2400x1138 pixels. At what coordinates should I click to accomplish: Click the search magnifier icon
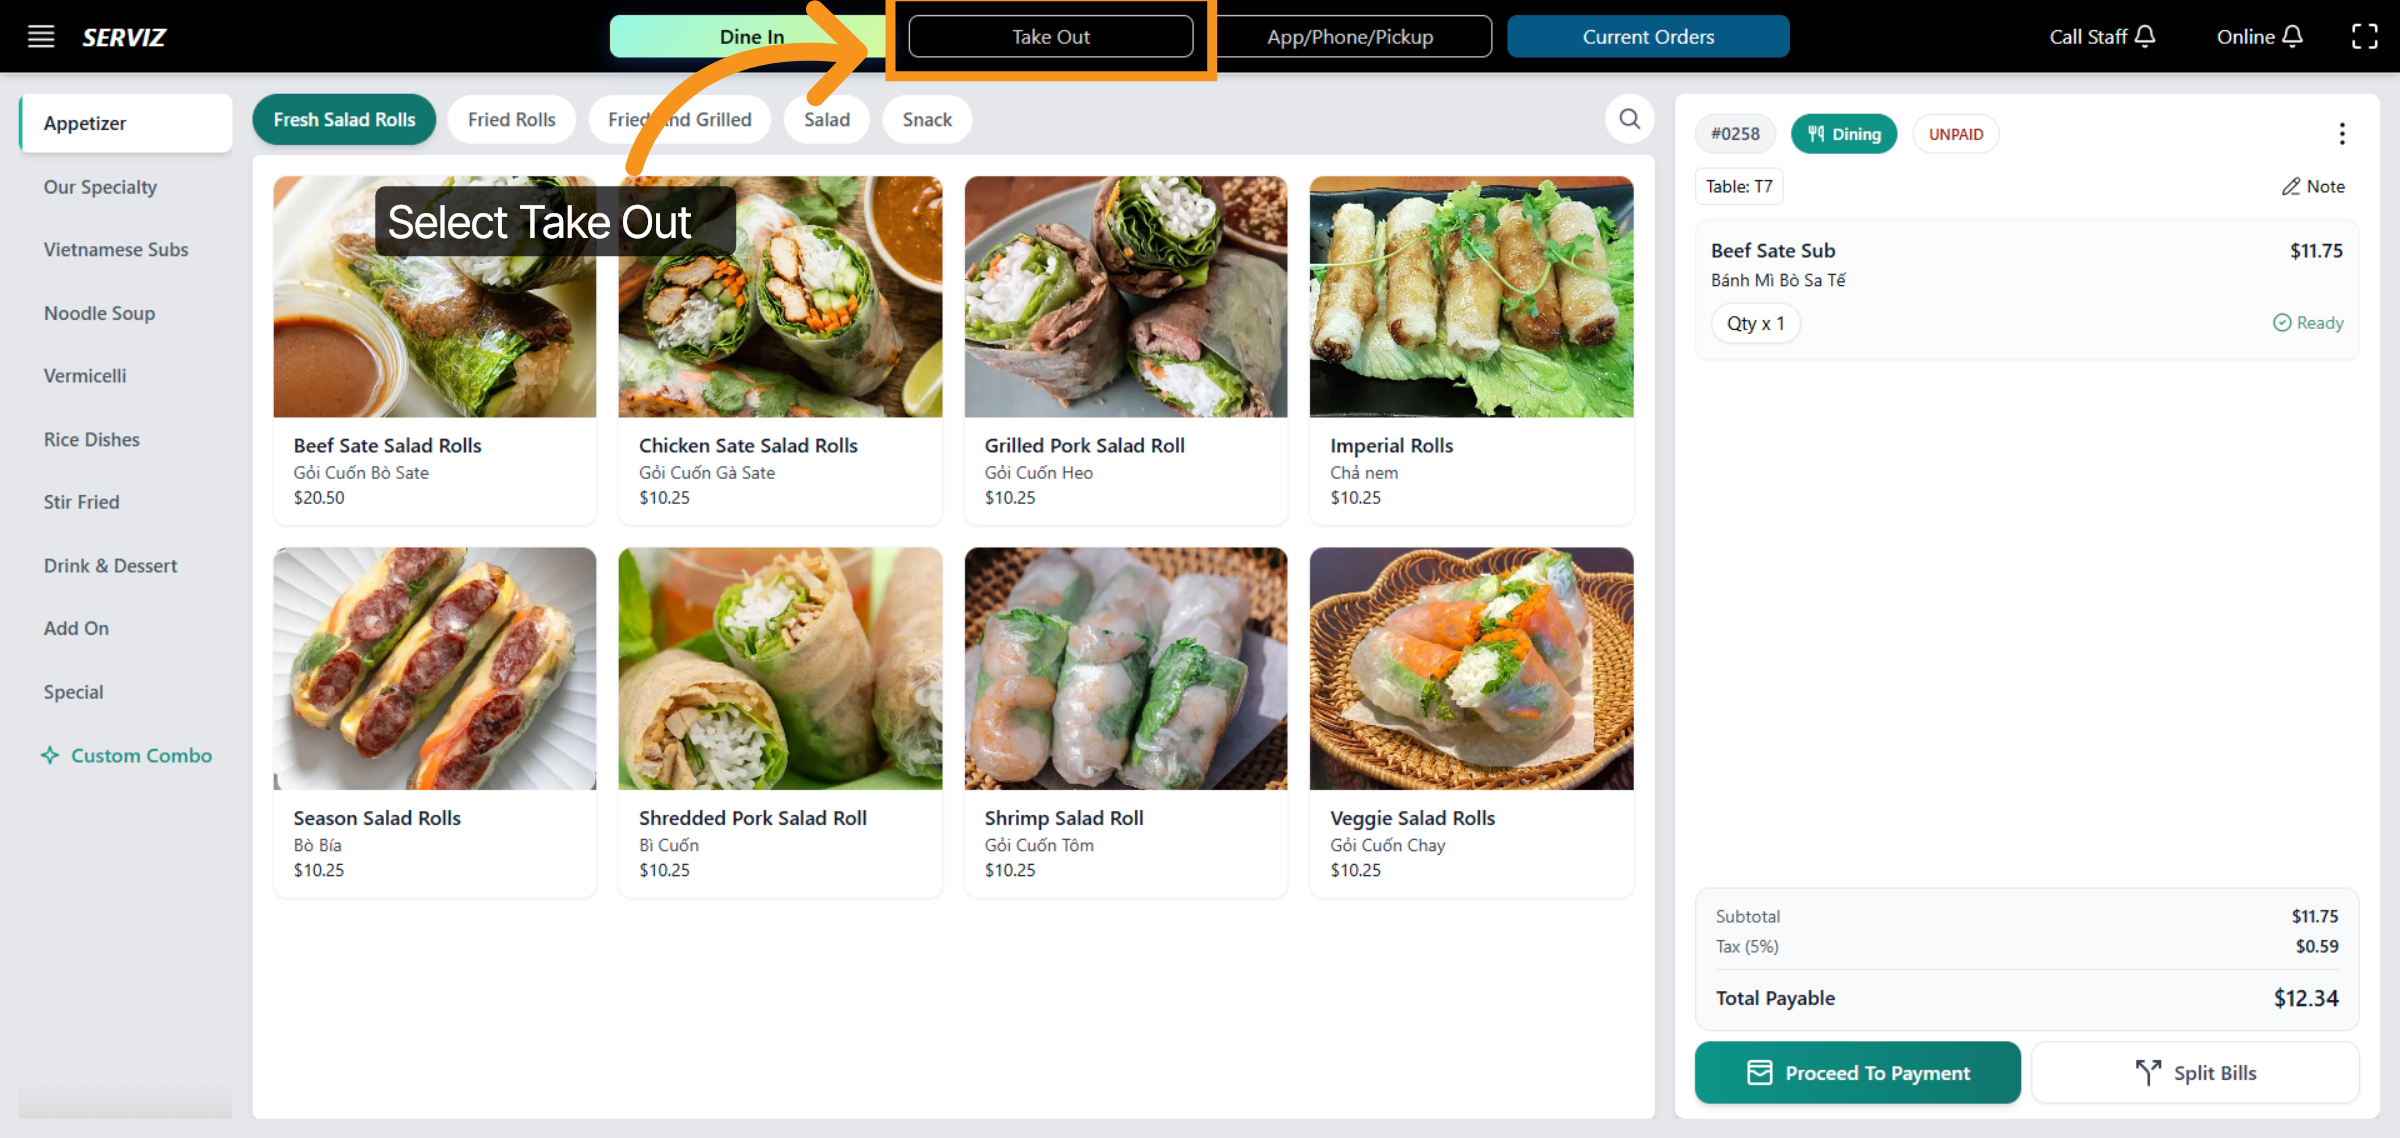point(1628,119)
